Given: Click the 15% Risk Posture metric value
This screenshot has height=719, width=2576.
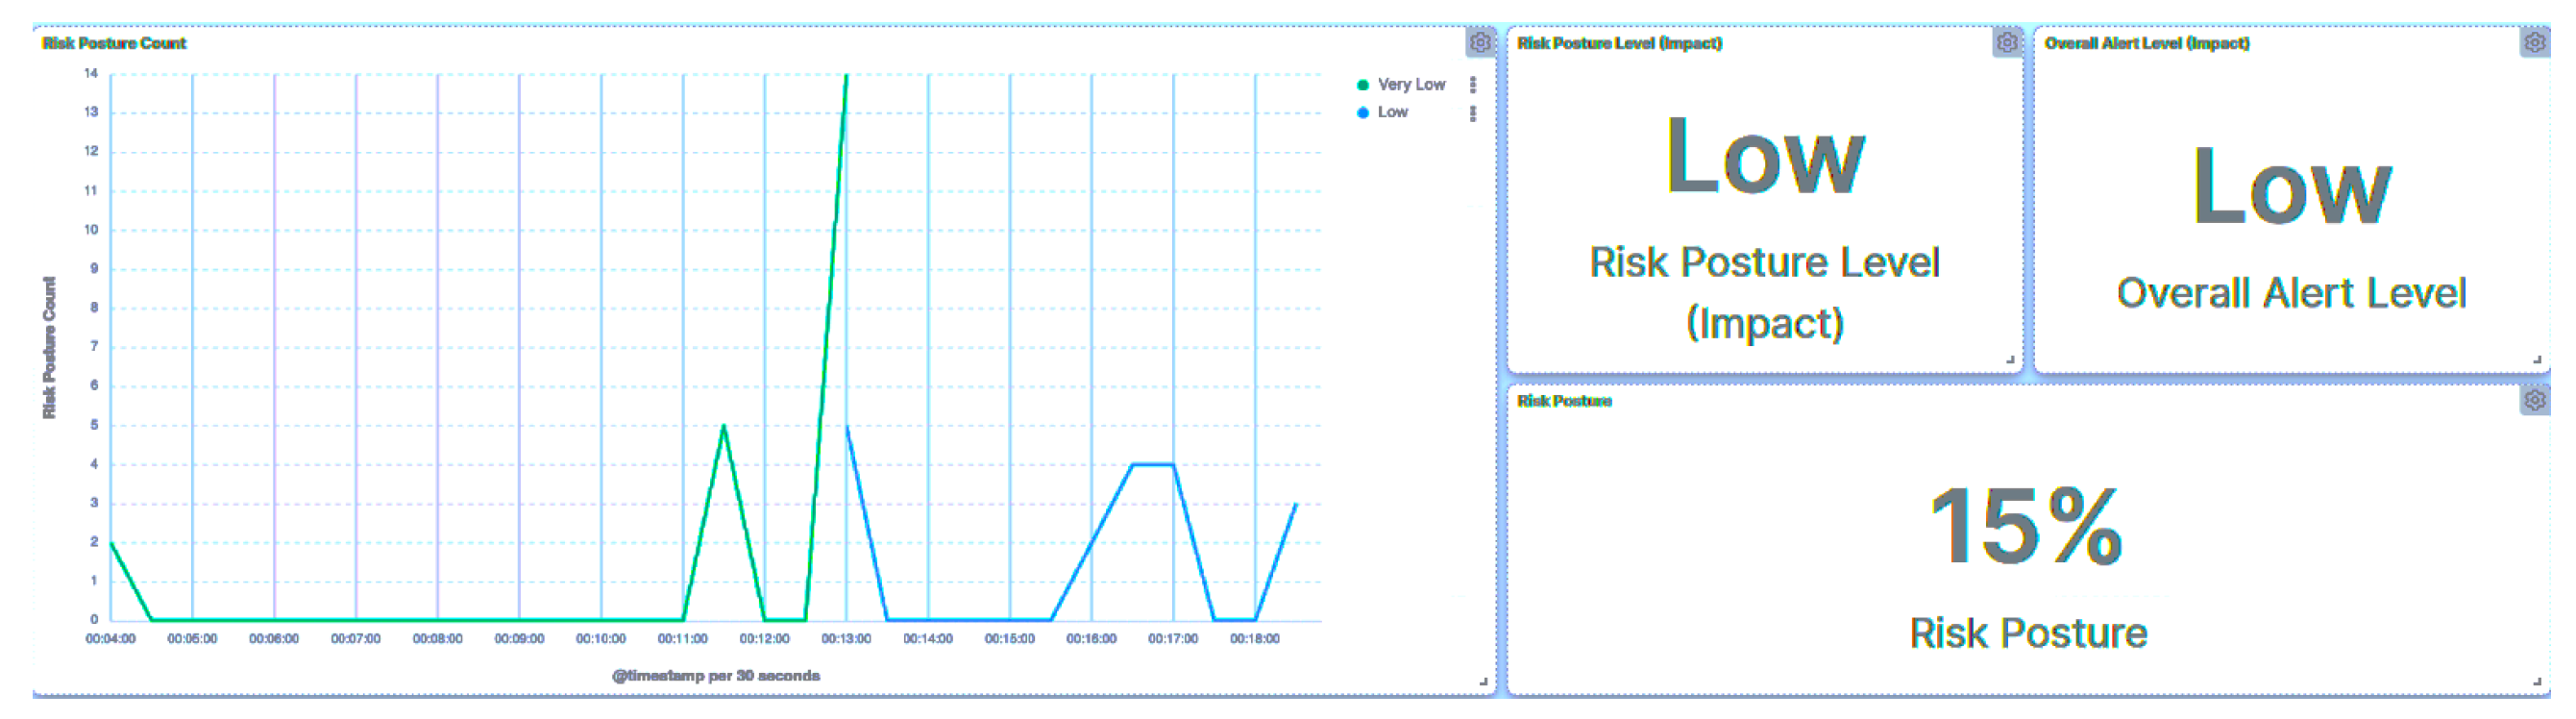Looking at the screenshot, I should click(x=2026, y=526).
